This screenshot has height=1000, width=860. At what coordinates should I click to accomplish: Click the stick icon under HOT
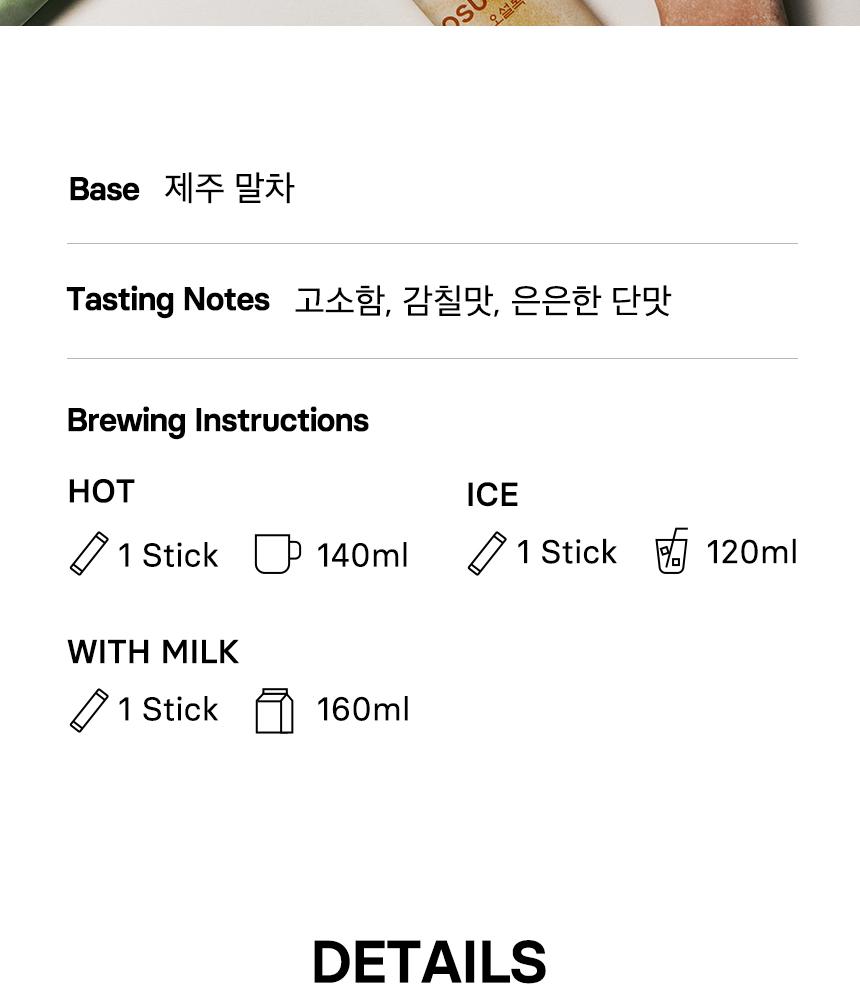pyautogui.click(x=89, y=554)
